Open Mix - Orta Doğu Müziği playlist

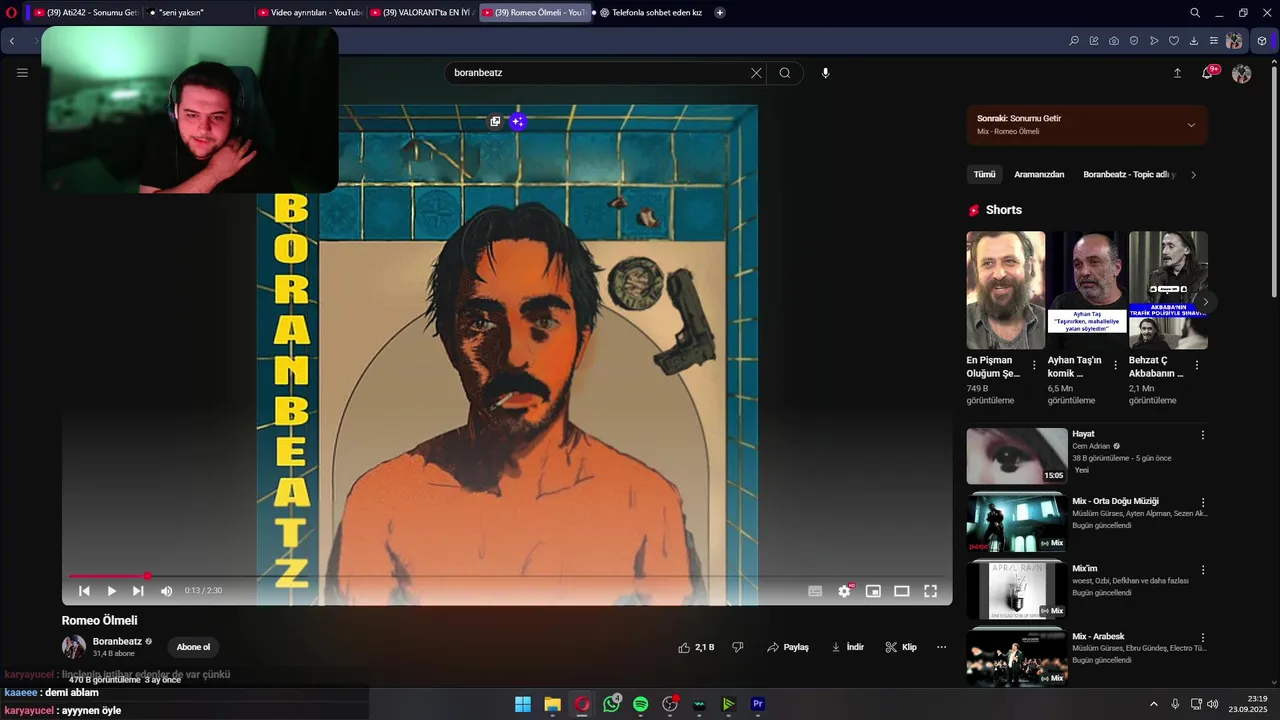(x=1017, y=523)
